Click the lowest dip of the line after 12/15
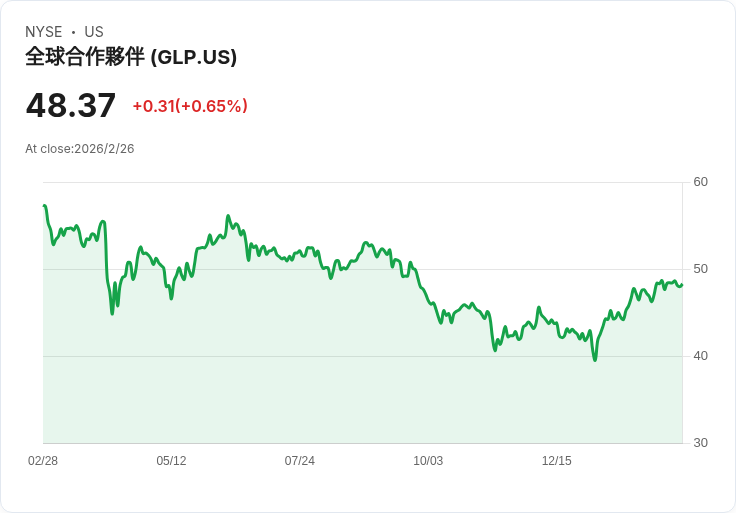 [595, 359]
